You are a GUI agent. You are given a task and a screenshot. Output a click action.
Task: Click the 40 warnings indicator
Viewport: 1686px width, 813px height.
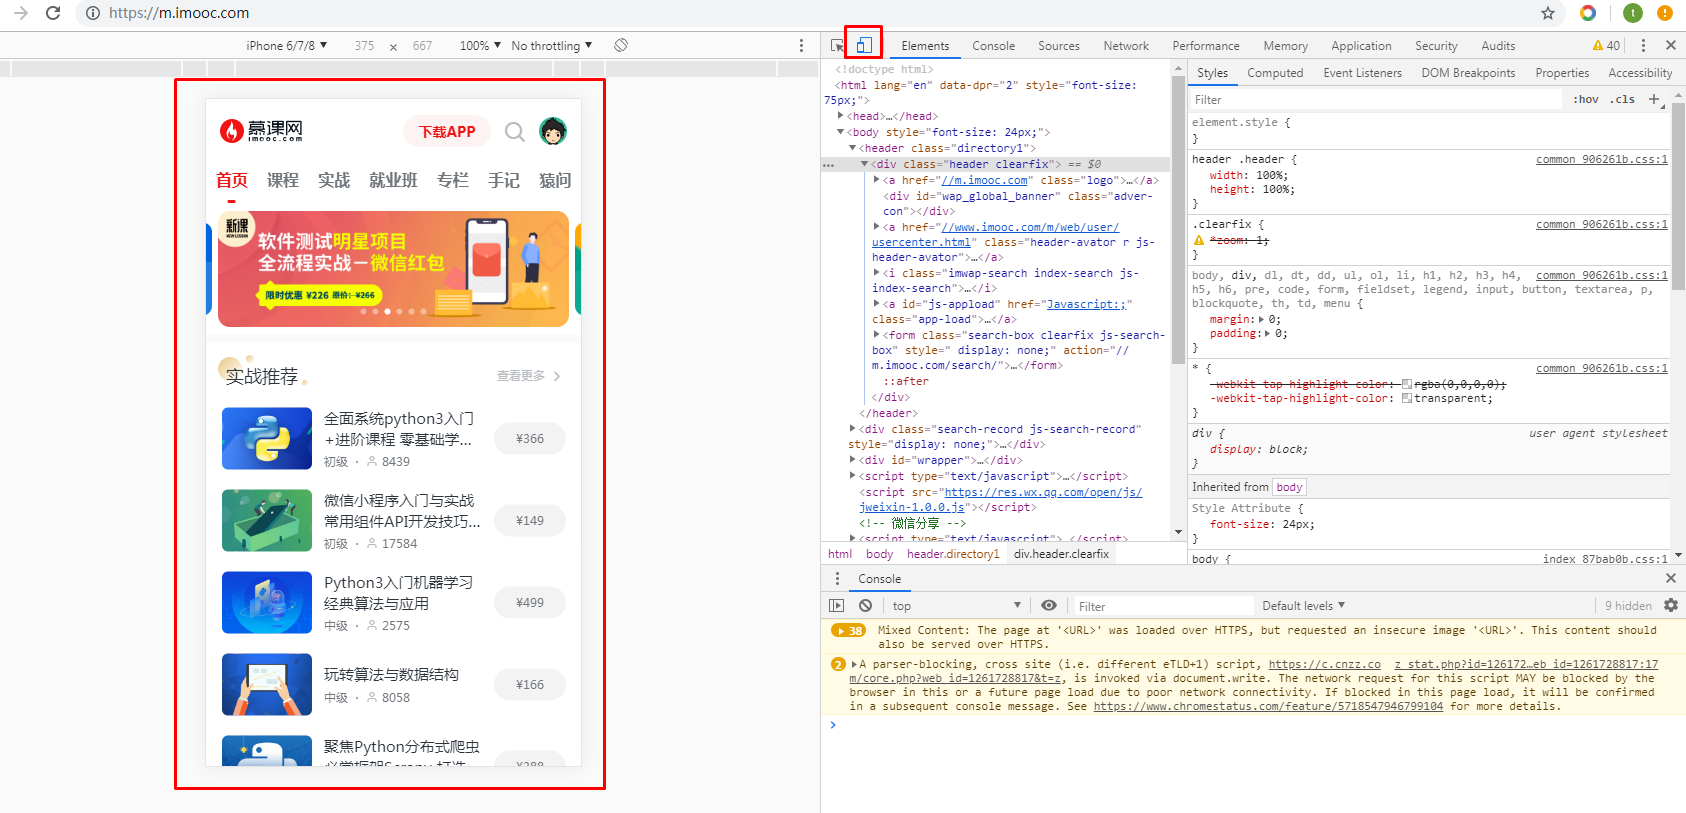click(x=1606, y=45)
